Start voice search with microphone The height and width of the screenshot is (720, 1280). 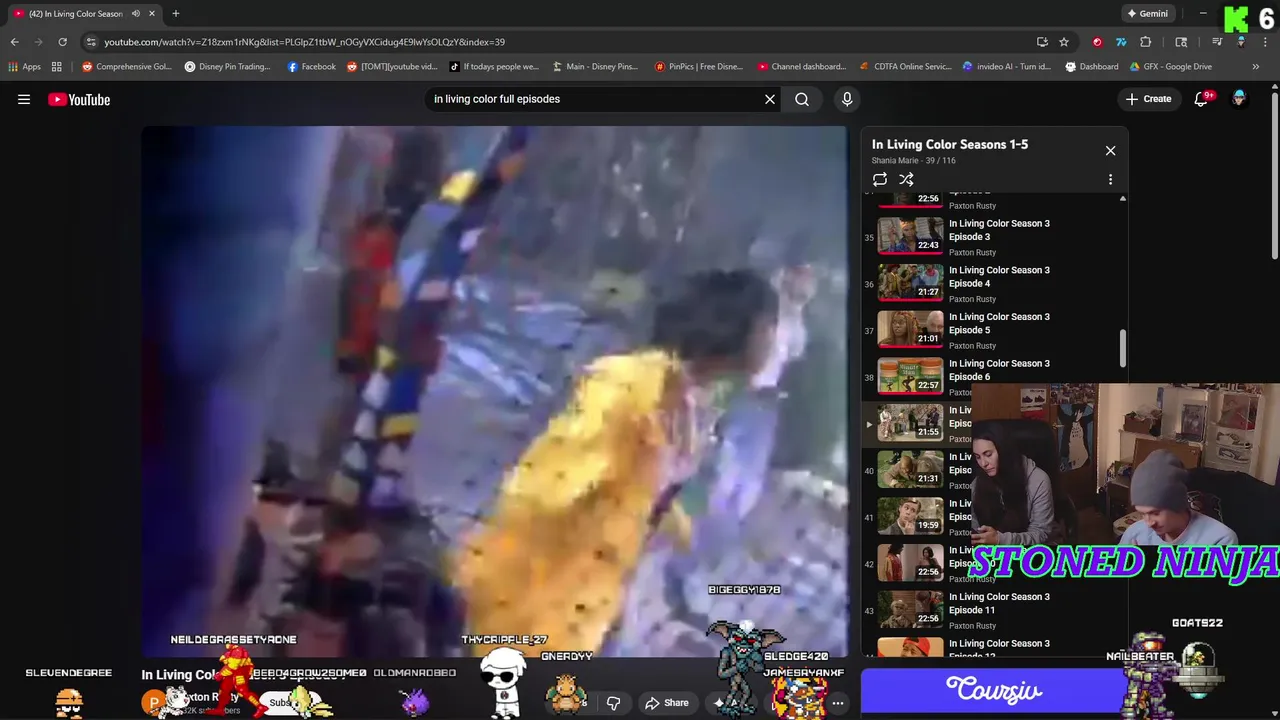coord(847,99)
